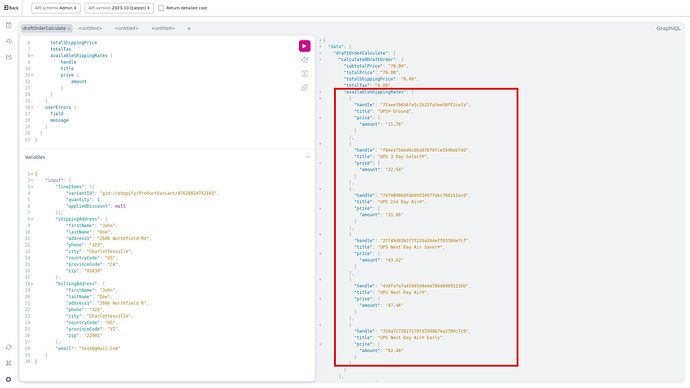Collapse "availableShippingRates" array in the response
Viewport: 690px width, 388px height.
click(x=320, y=92)
